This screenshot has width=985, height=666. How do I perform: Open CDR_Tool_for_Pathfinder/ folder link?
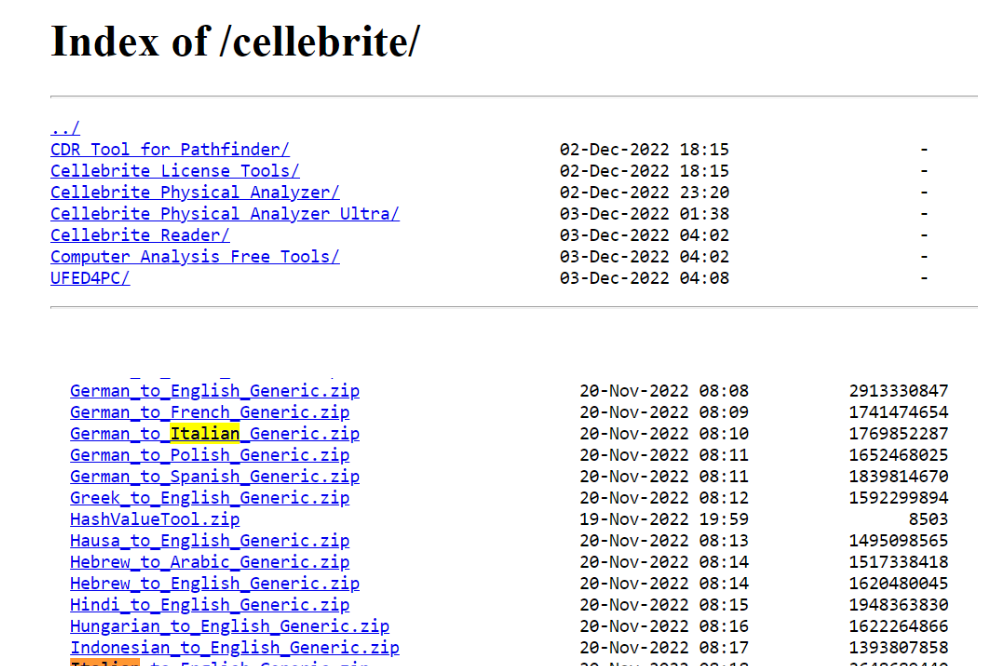pos(170,150)
